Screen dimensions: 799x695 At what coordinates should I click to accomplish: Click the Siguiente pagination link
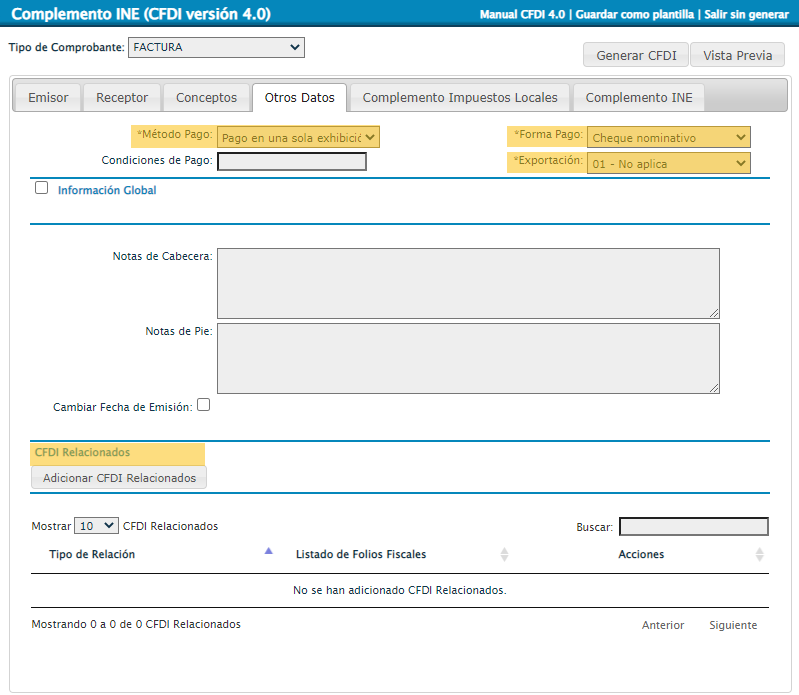click(733, 625)
